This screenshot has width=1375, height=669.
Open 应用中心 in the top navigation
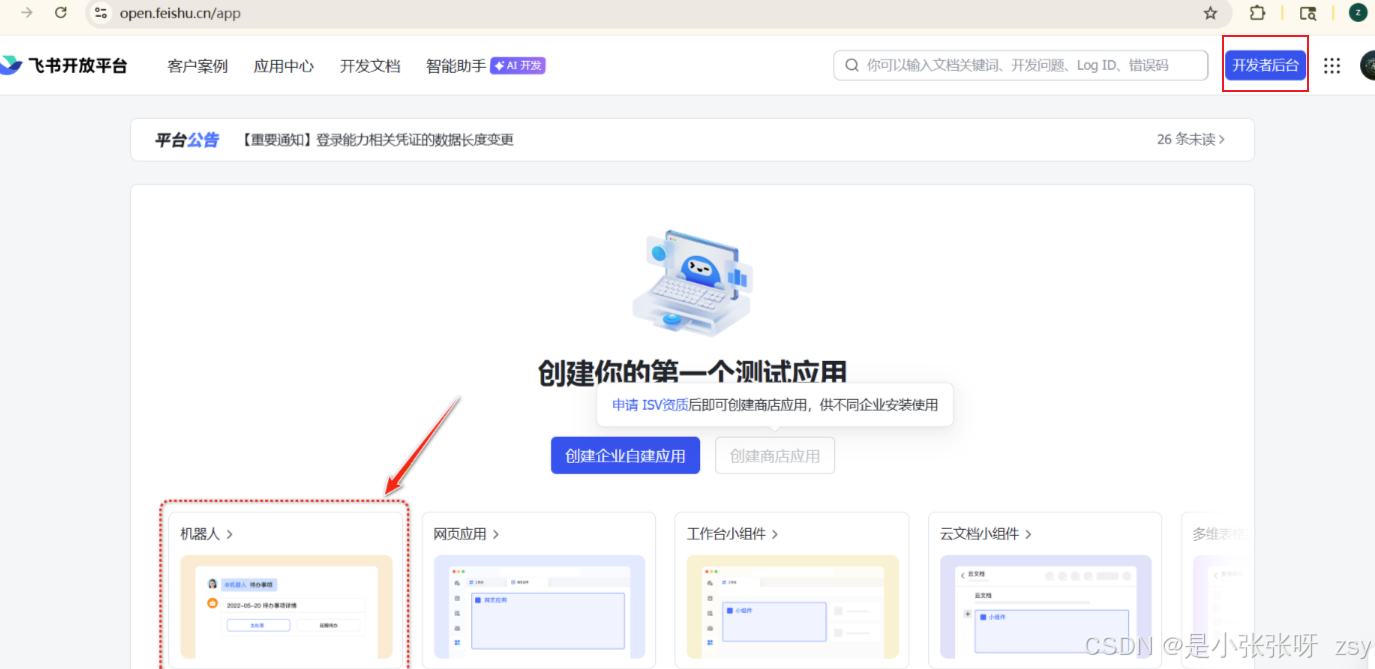(284, 66)
